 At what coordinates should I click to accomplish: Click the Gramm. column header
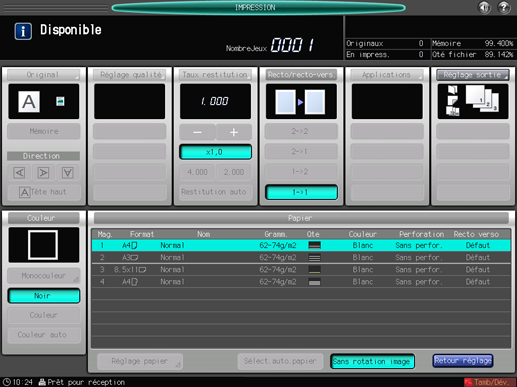(x=275, y=234)
